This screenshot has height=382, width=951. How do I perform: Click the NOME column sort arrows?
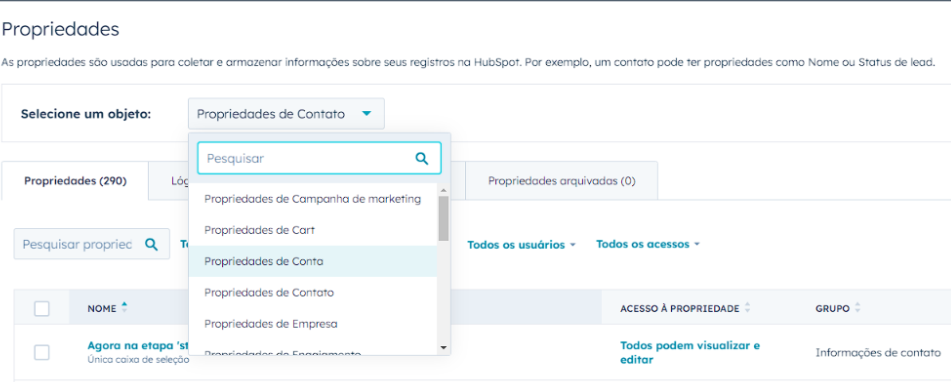(124, 307)
